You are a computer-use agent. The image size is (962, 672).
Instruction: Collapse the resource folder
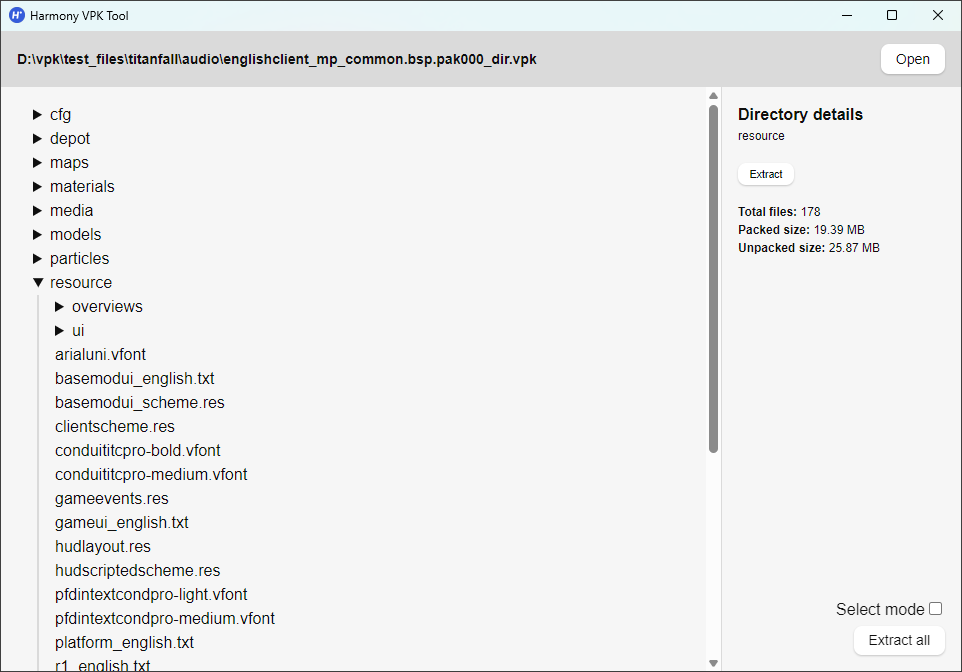point(38,283)
